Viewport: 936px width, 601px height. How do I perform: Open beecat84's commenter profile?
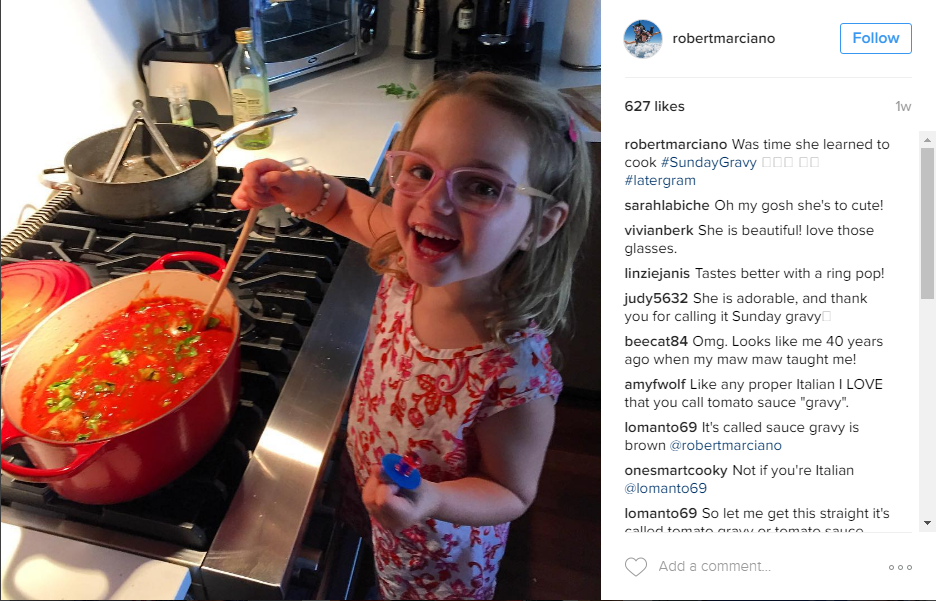coord(656,341)
